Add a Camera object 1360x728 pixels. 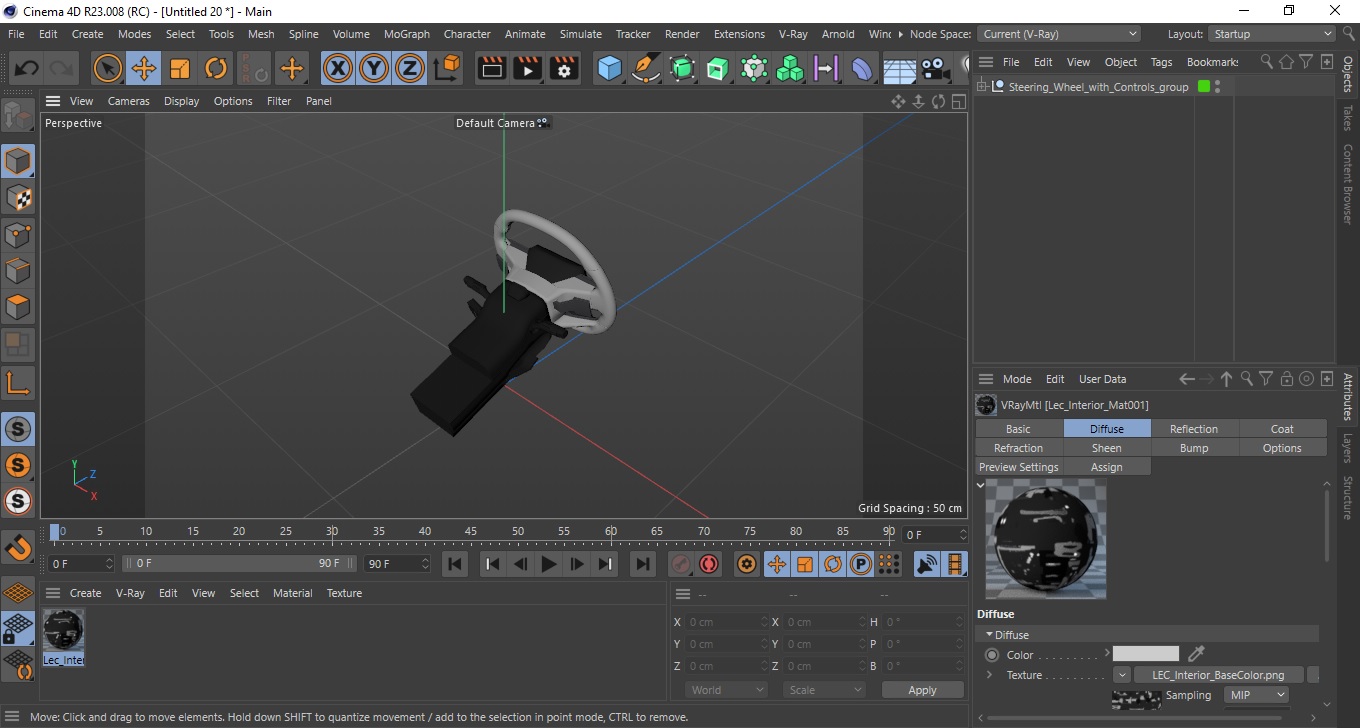tap(935, 69)
